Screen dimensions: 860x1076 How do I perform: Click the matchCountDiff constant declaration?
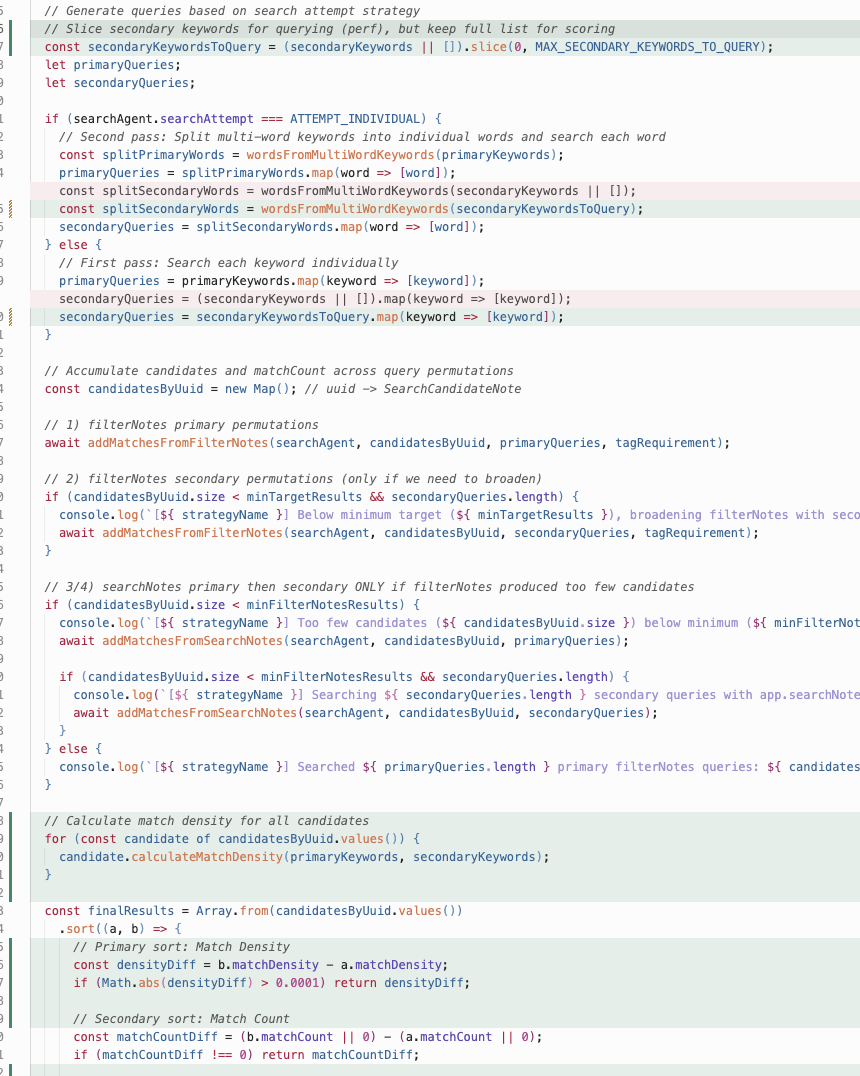159,1037
